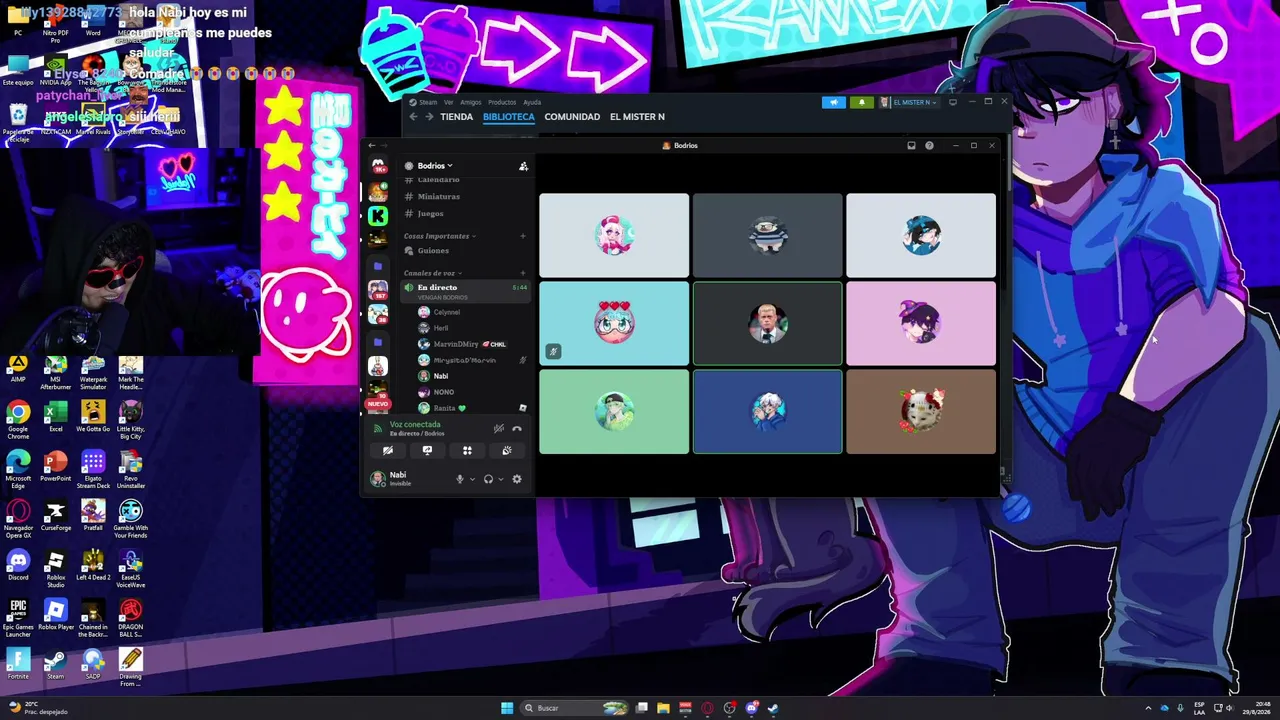The height and width of the screenshot is (720, 1280).
Task: Open Discord direct messages home icon
Action: pyautogui.click(x=378, y=166)
